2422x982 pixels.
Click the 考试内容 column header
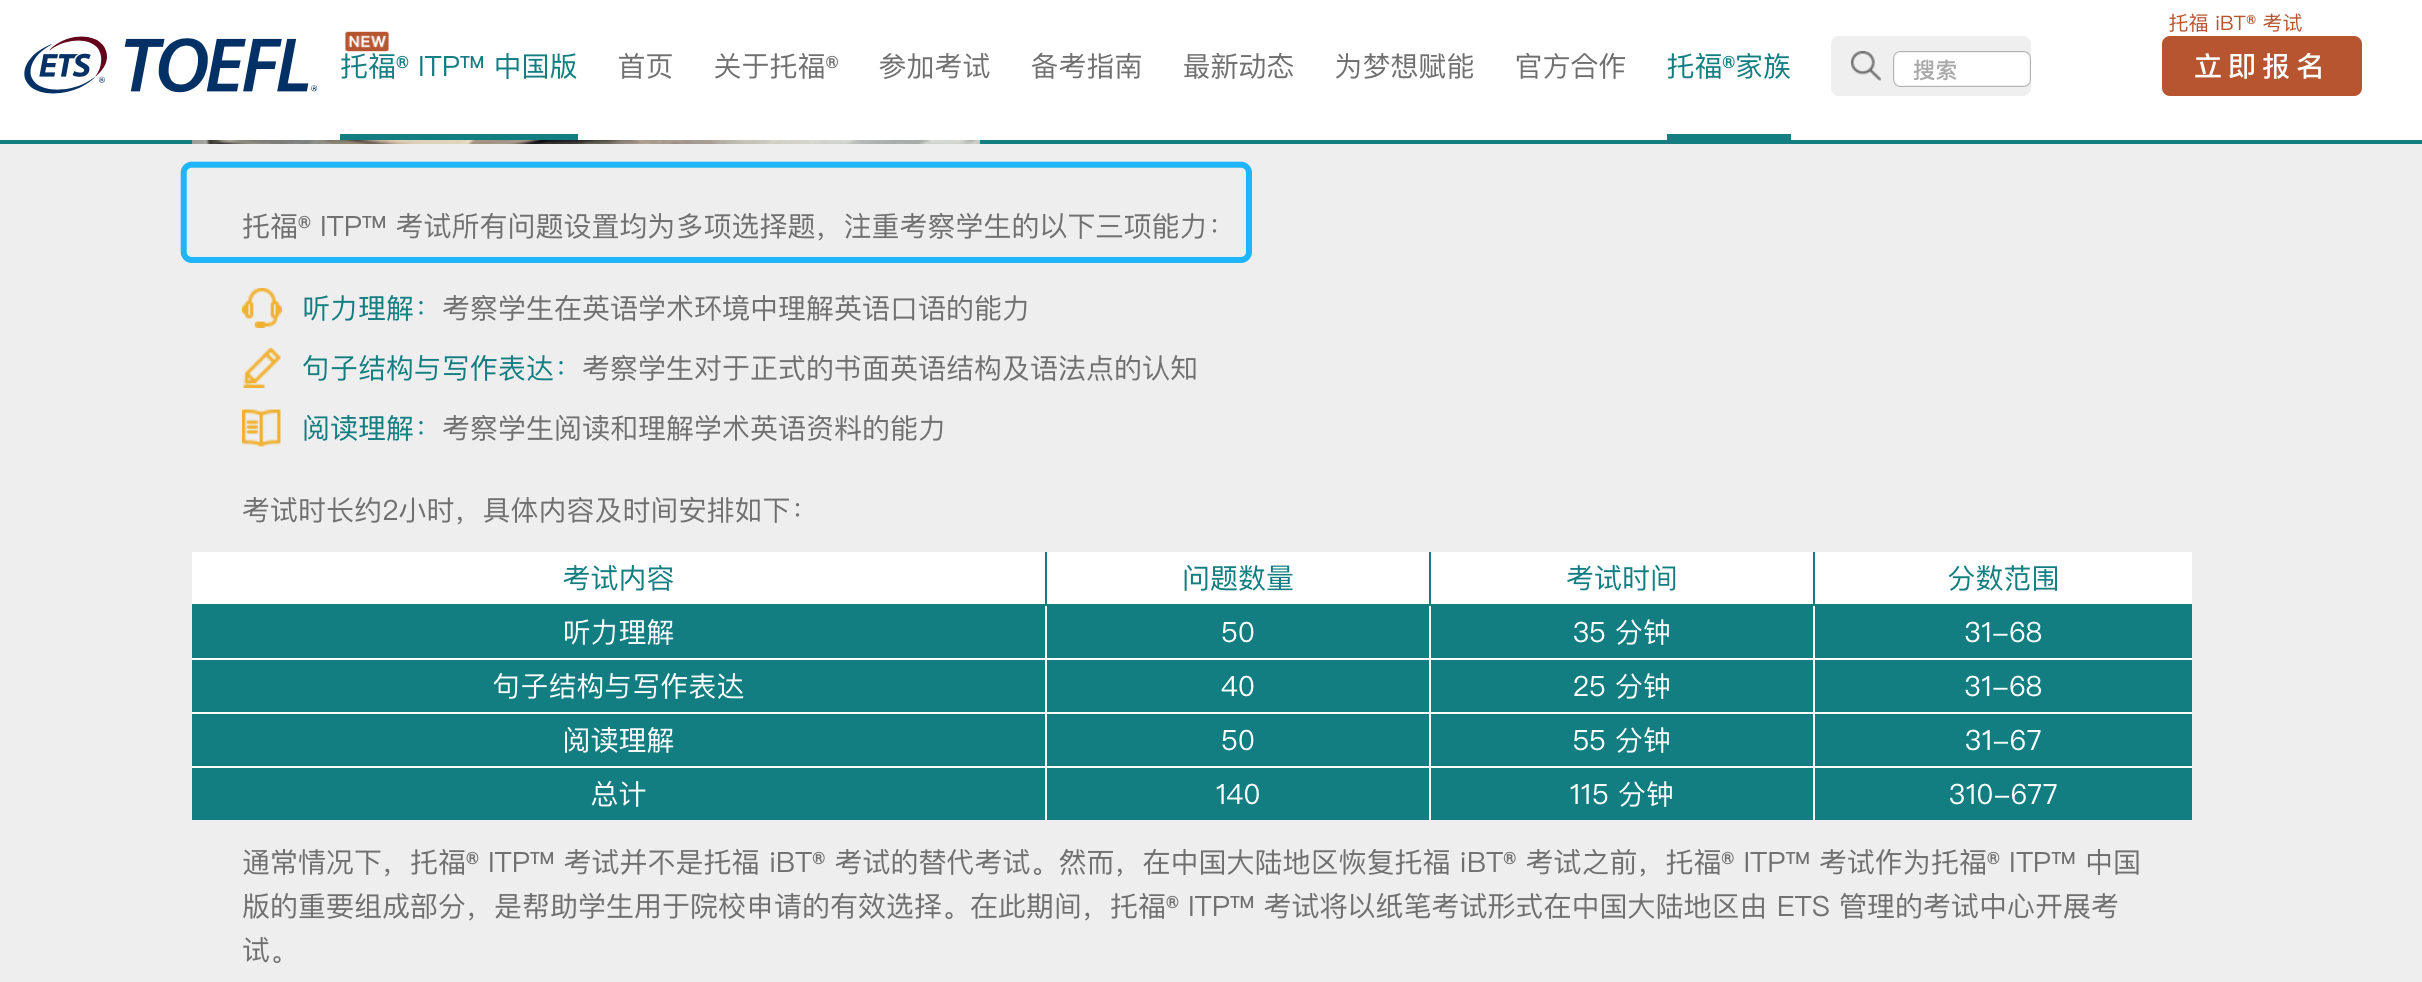coord(618,578)
